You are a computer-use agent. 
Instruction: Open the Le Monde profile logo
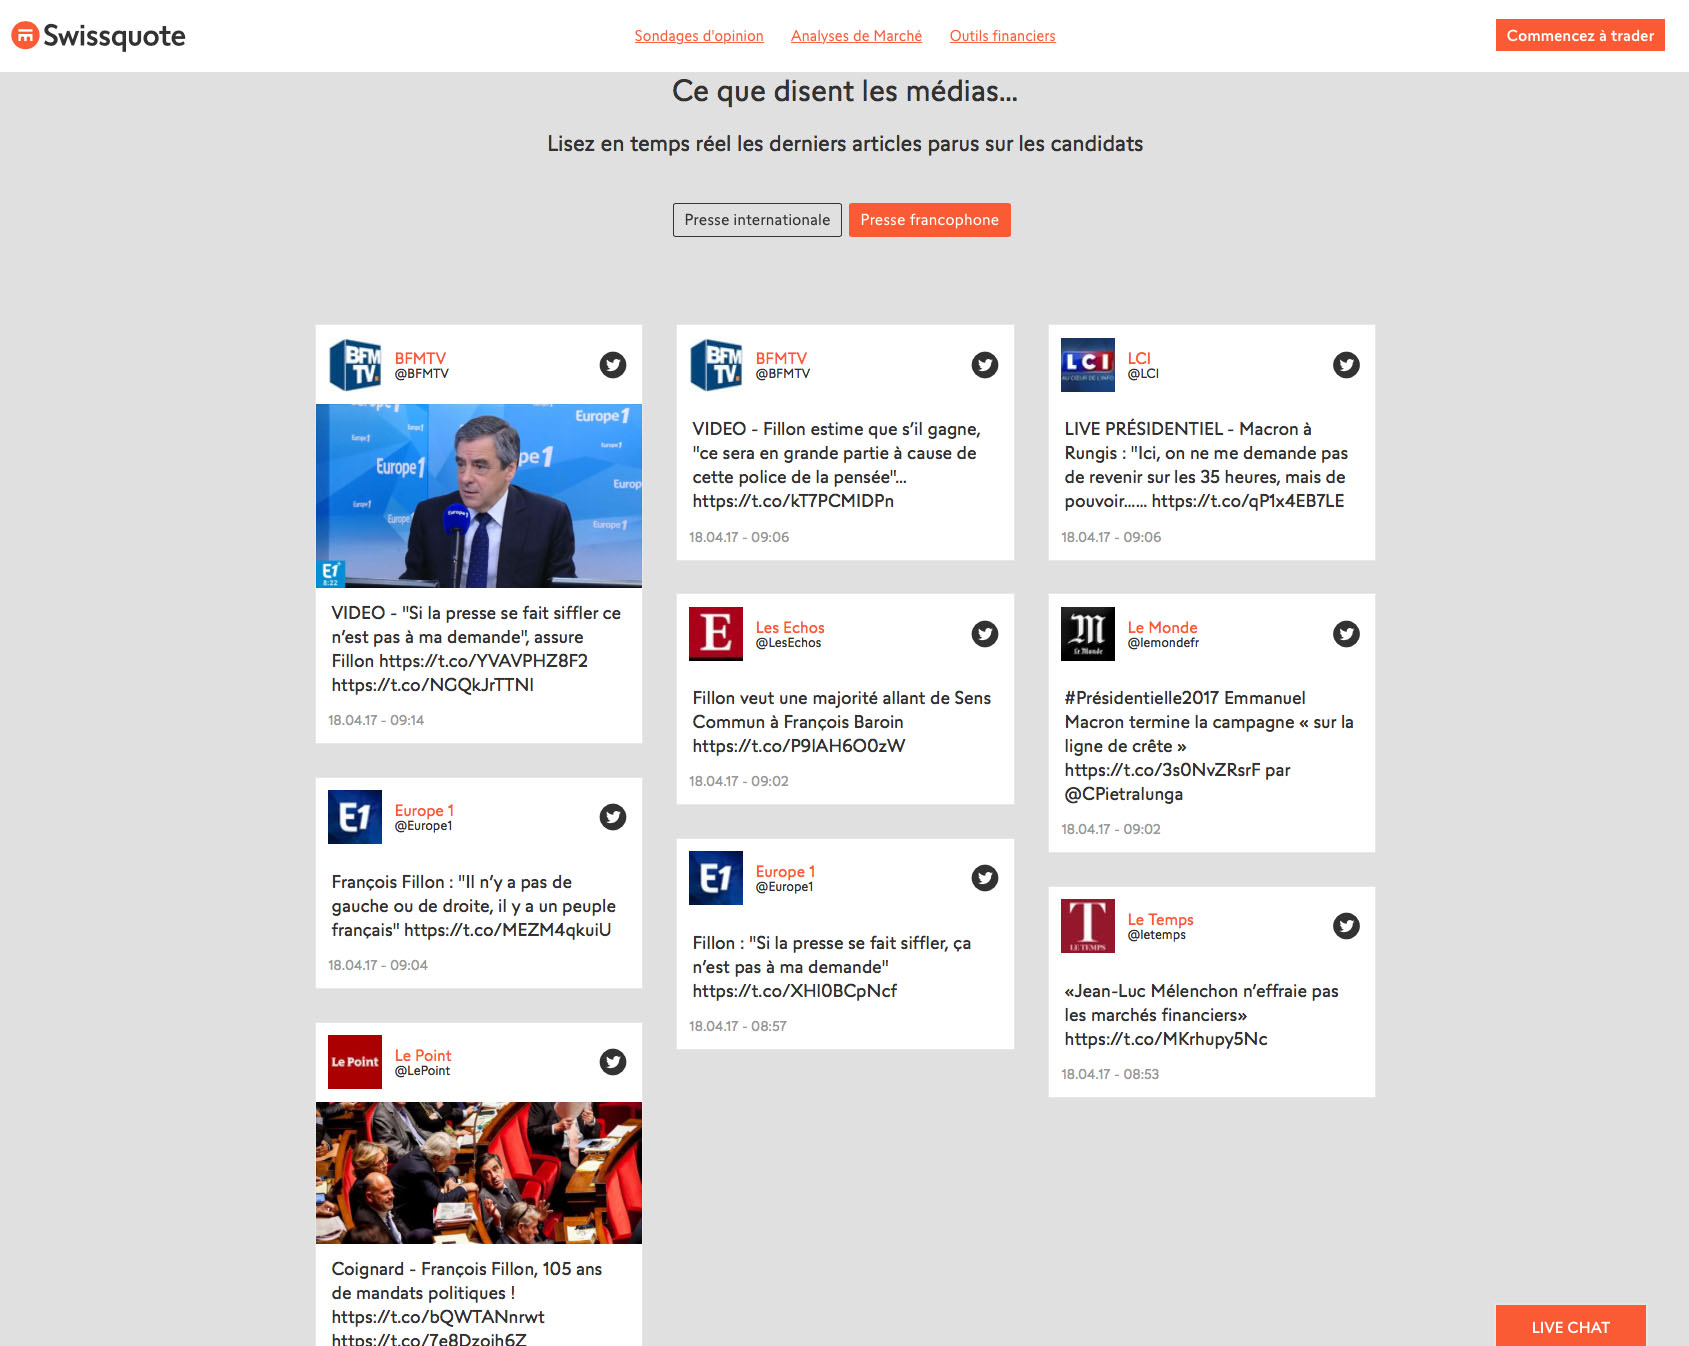[x=1087, y=634]
